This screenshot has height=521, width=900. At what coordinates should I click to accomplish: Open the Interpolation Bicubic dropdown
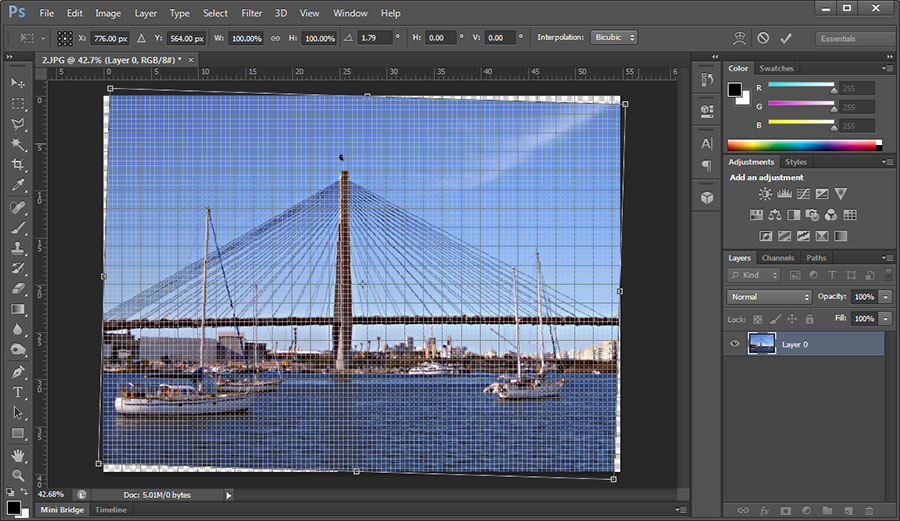pyautogui.click(x=613, y=38)
